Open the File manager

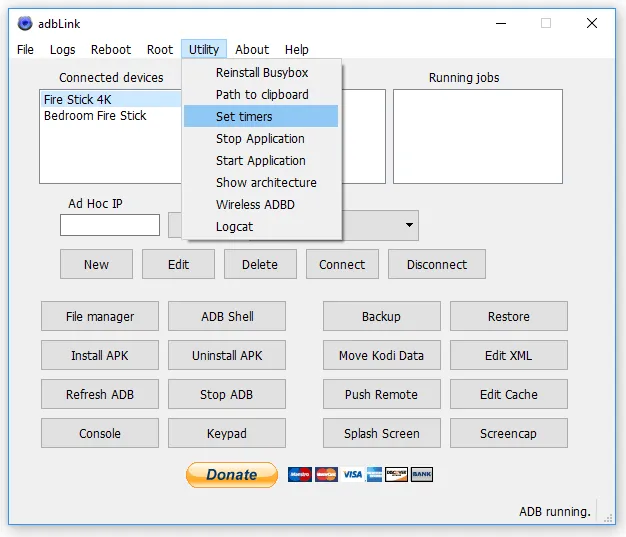click(99, 316)
